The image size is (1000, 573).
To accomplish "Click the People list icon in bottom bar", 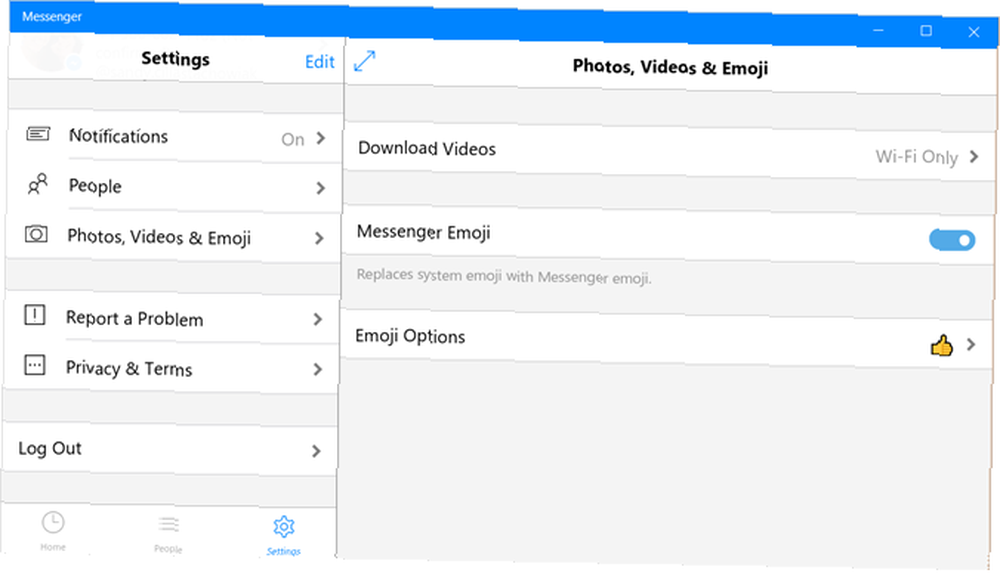I will point(169,525).
